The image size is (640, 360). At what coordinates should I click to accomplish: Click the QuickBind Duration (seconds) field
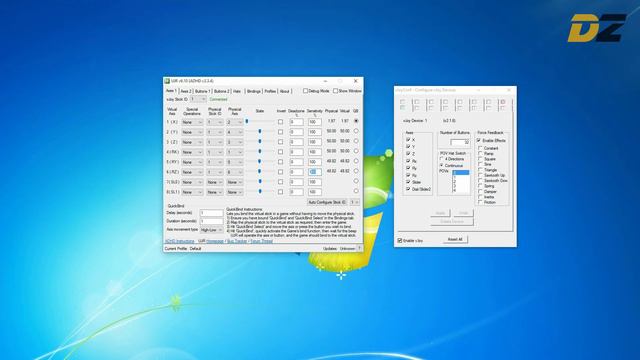click(x=211, y=221)
